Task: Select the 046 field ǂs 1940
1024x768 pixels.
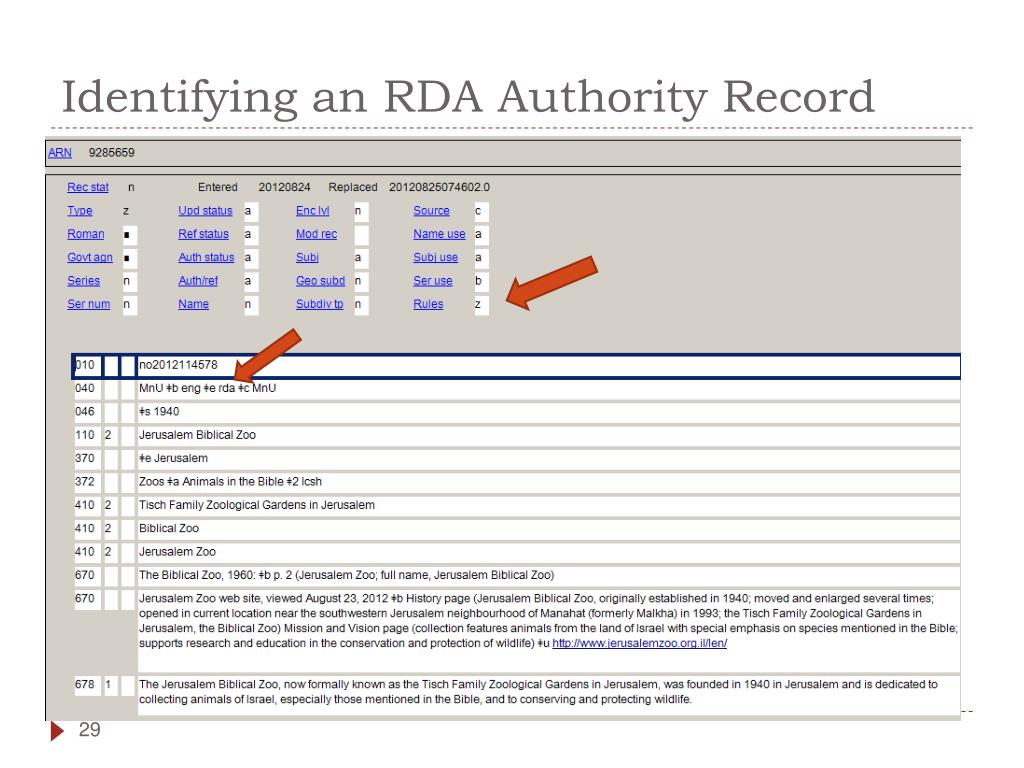Action: click(x=548, y=412)
